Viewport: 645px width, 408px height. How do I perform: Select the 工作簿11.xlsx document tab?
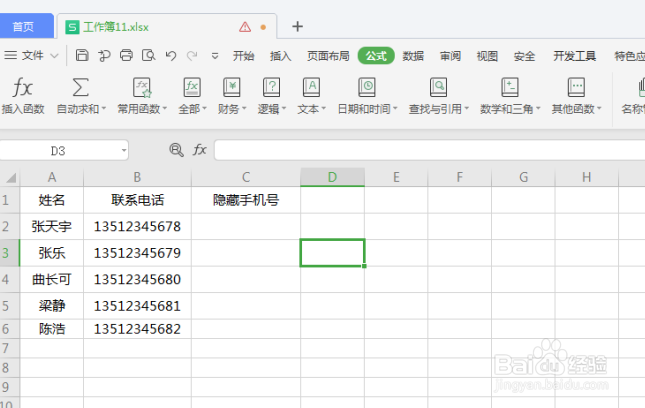click(167, 27)
